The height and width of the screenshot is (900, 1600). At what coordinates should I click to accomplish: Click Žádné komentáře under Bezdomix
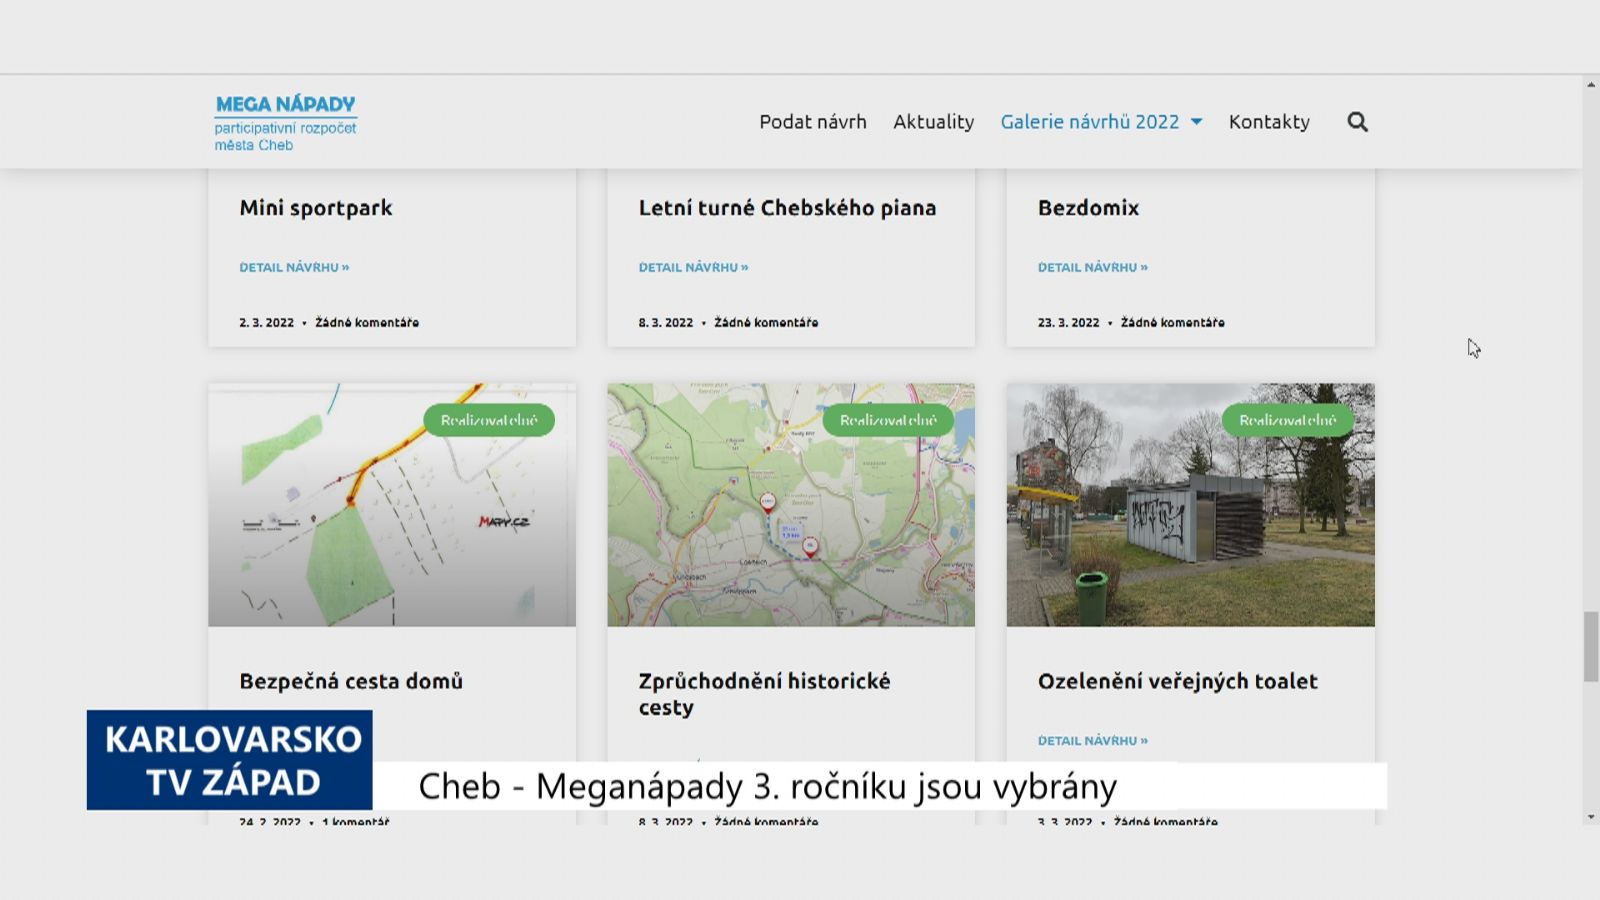tap(1172, 323)
